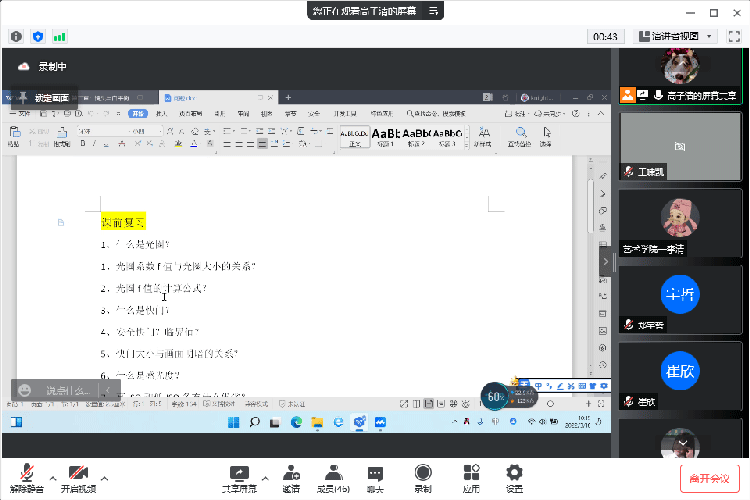Screen dimensions: 750x500
Task: Open the 成员 members list icon
Action: (x=332, y=473)
